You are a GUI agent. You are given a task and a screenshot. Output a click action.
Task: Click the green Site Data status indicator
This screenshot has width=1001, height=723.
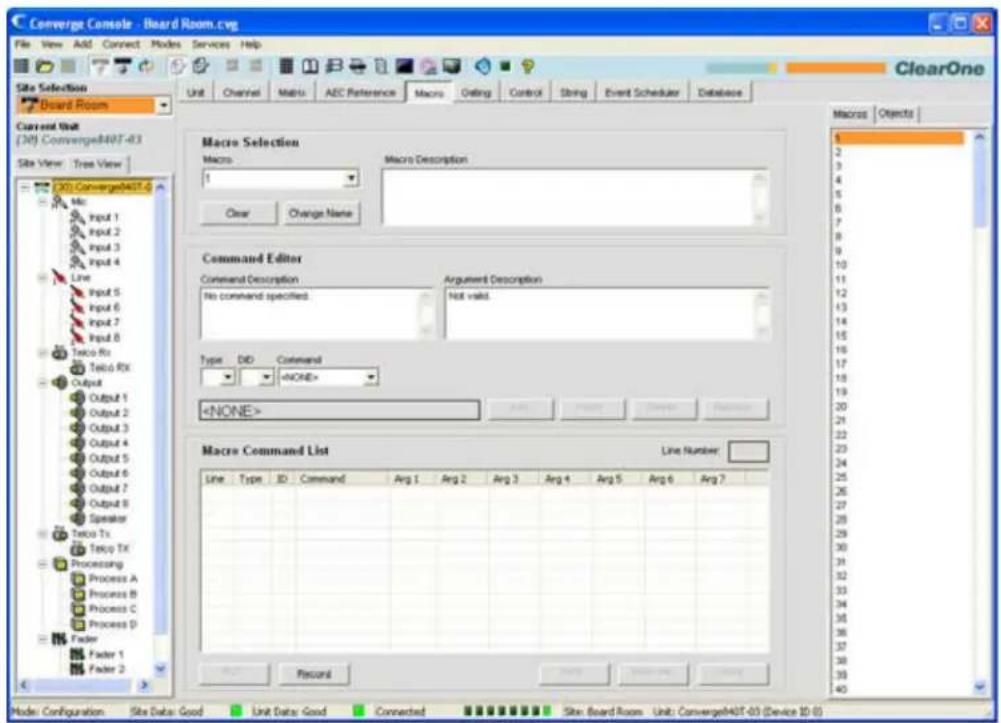(x=236, y=710)
